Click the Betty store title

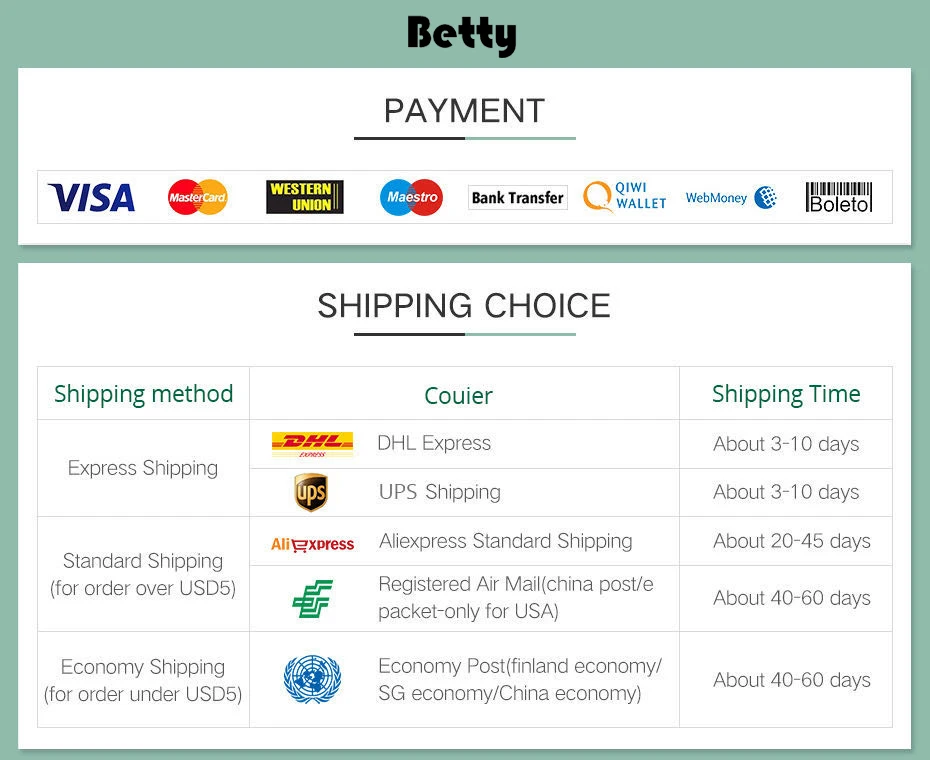coord(462,35)
